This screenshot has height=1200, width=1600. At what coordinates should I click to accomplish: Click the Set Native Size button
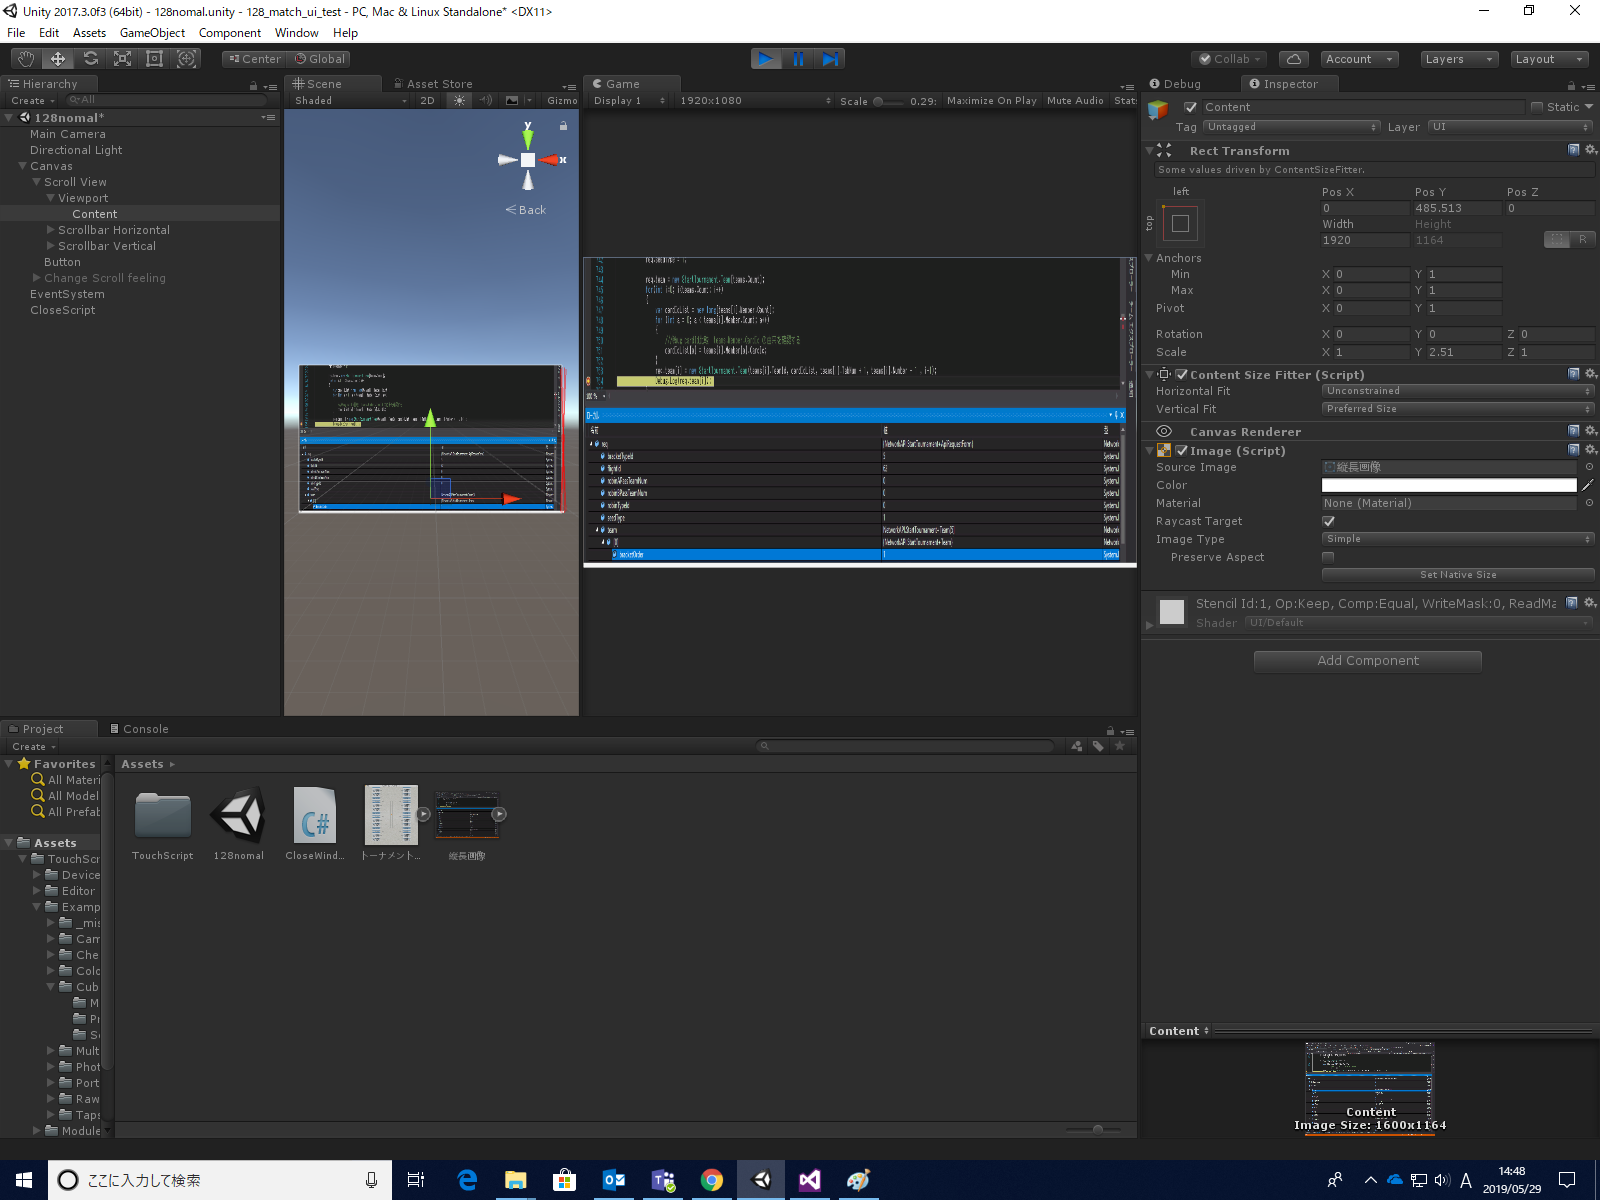tap(1457, 575)
